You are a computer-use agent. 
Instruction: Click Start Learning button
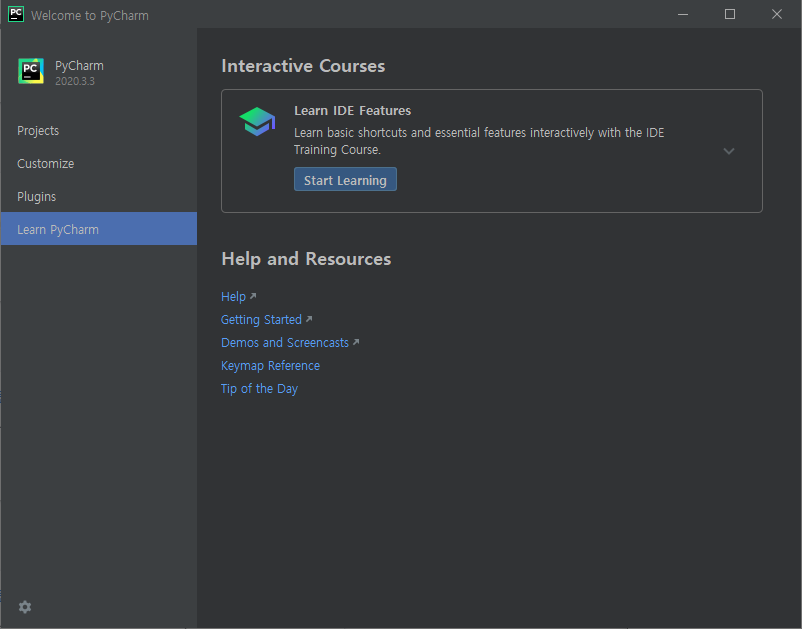(345, 179)
